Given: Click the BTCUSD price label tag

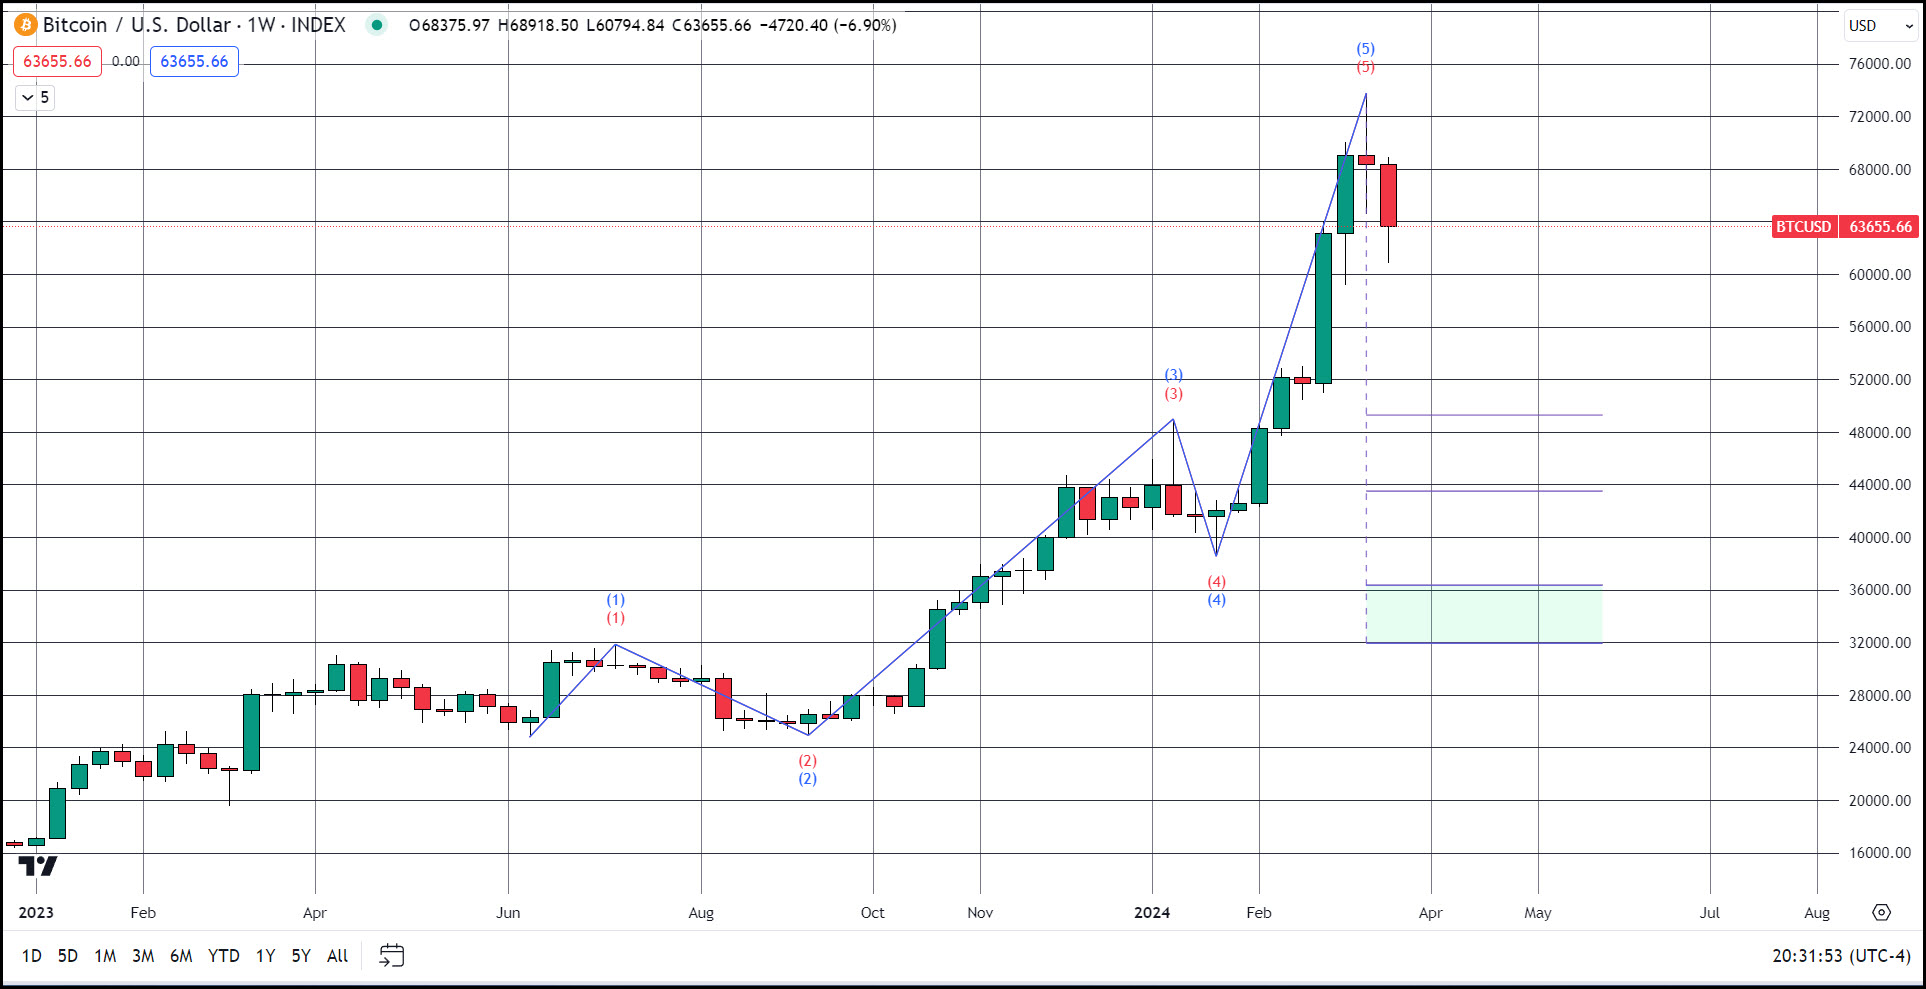Looking at the screenshot, I should click(1803, 227).
